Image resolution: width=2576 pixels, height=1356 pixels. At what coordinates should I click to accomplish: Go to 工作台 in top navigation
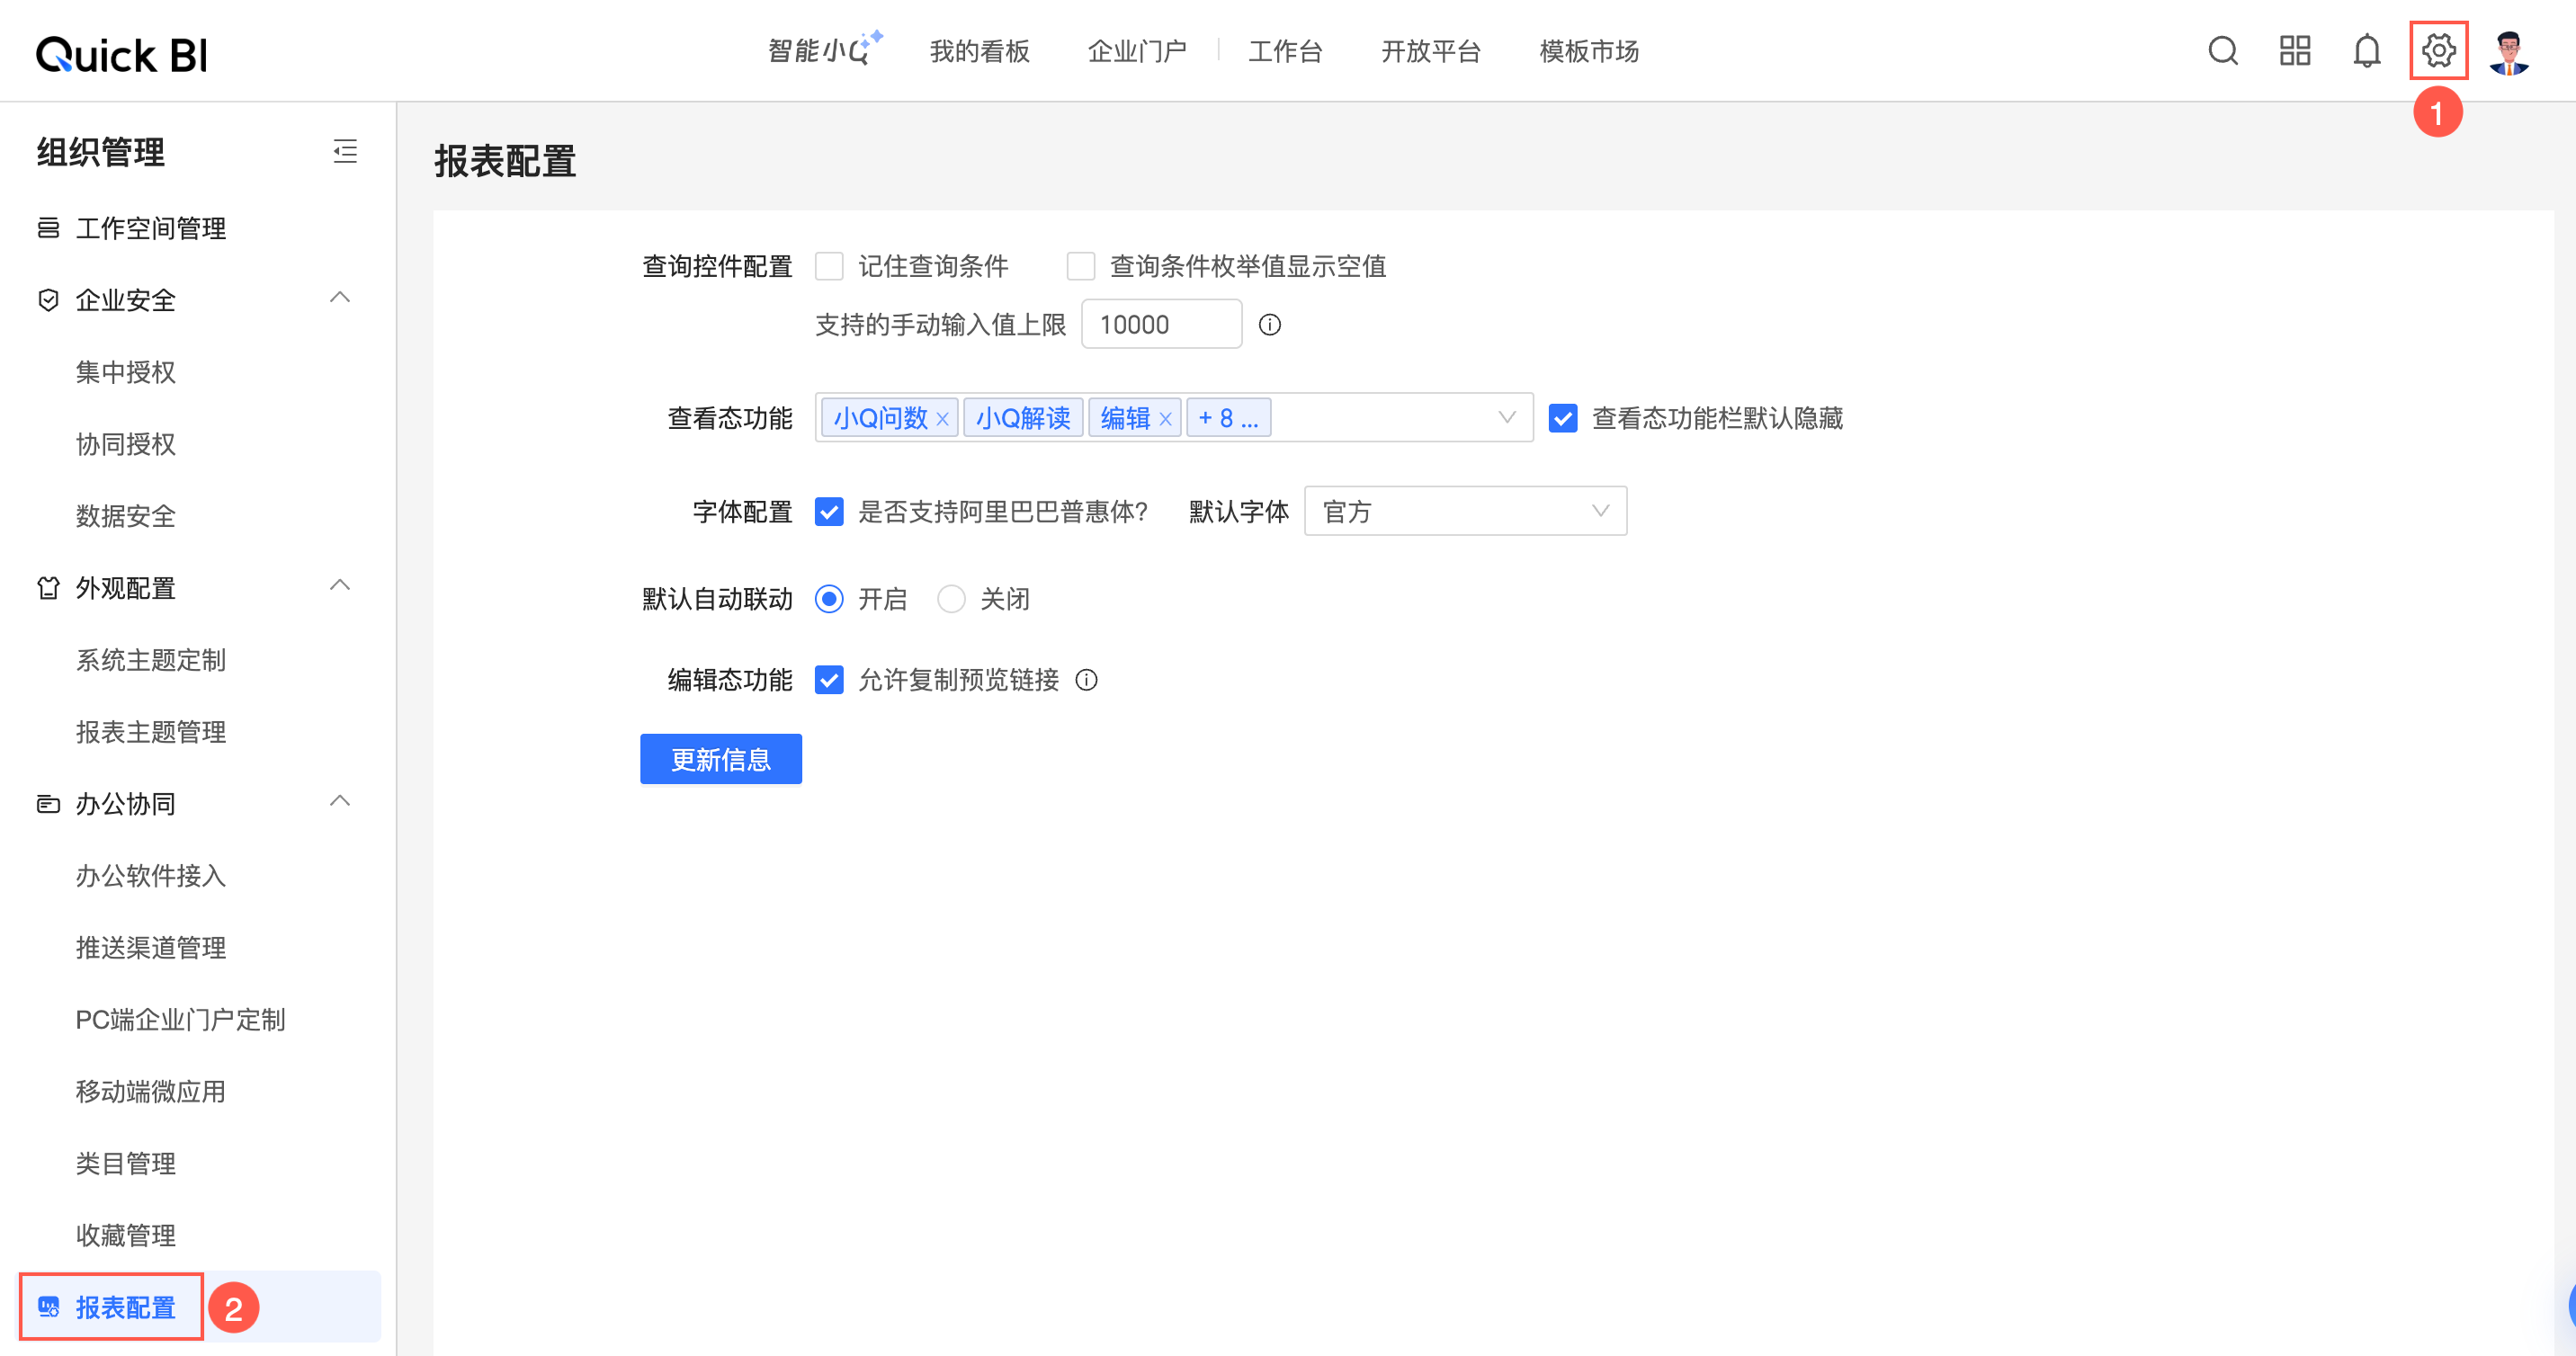[x=1284, y=51]
